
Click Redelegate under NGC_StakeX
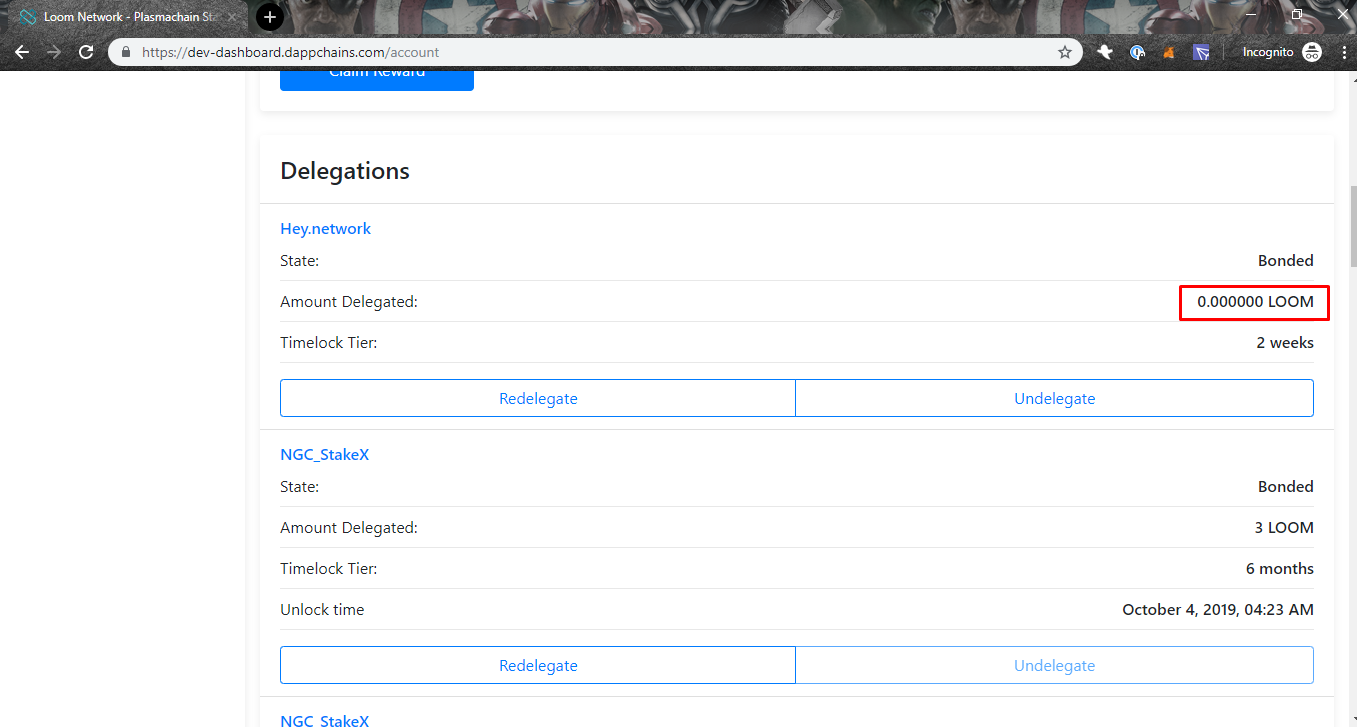click(538, 664)
